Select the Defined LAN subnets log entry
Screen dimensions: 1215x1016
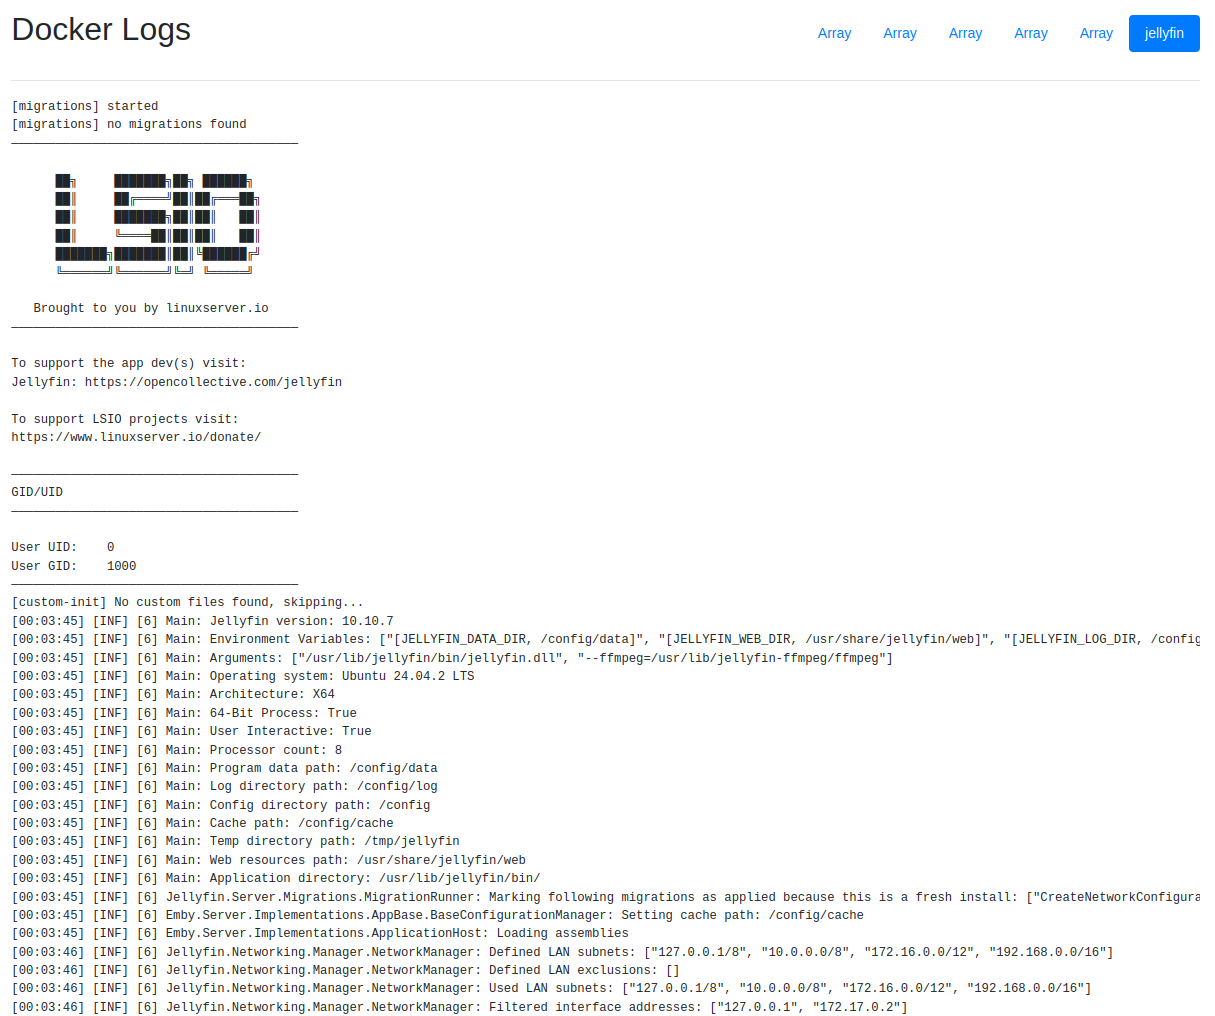(560, 951)
